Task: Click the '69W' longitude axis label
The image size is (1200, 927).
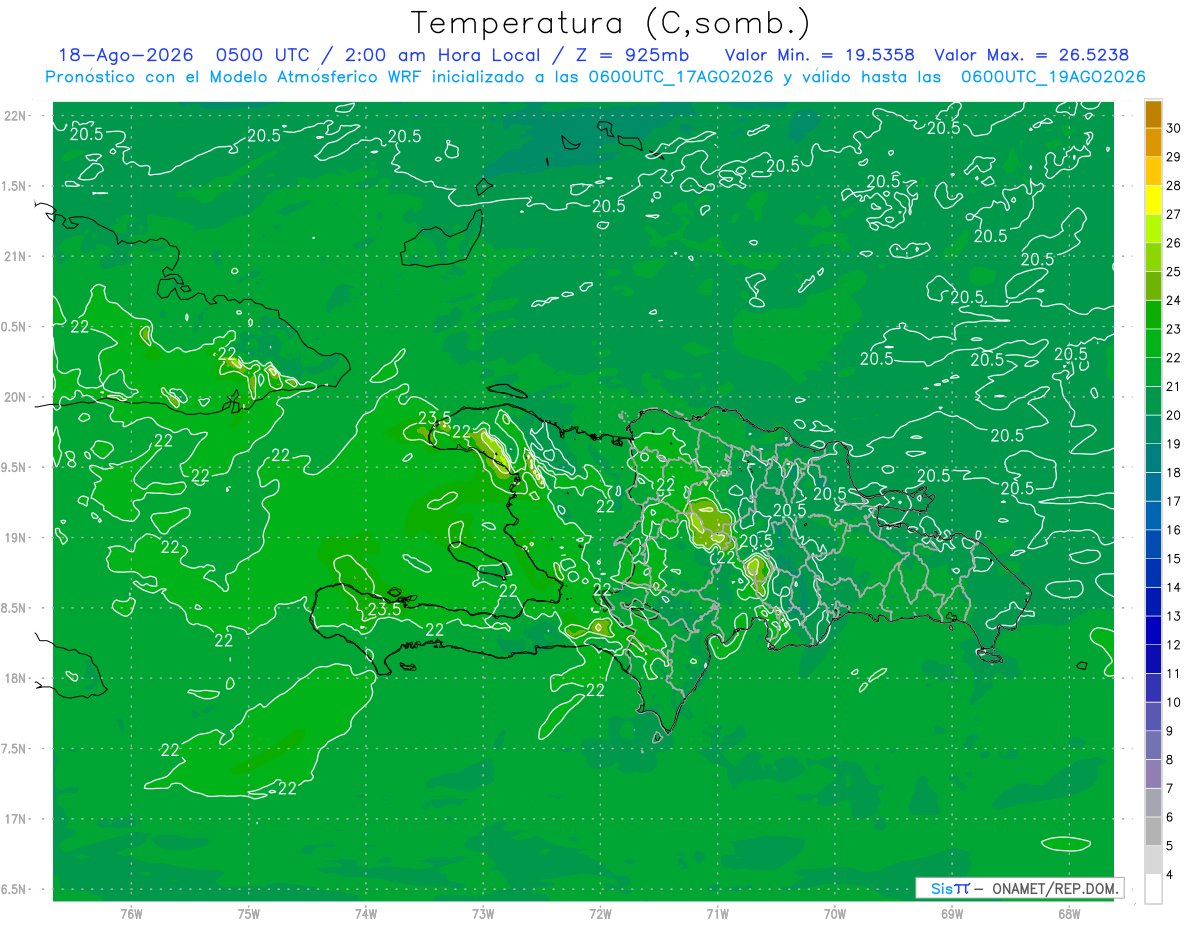Action: coord(952,914)
